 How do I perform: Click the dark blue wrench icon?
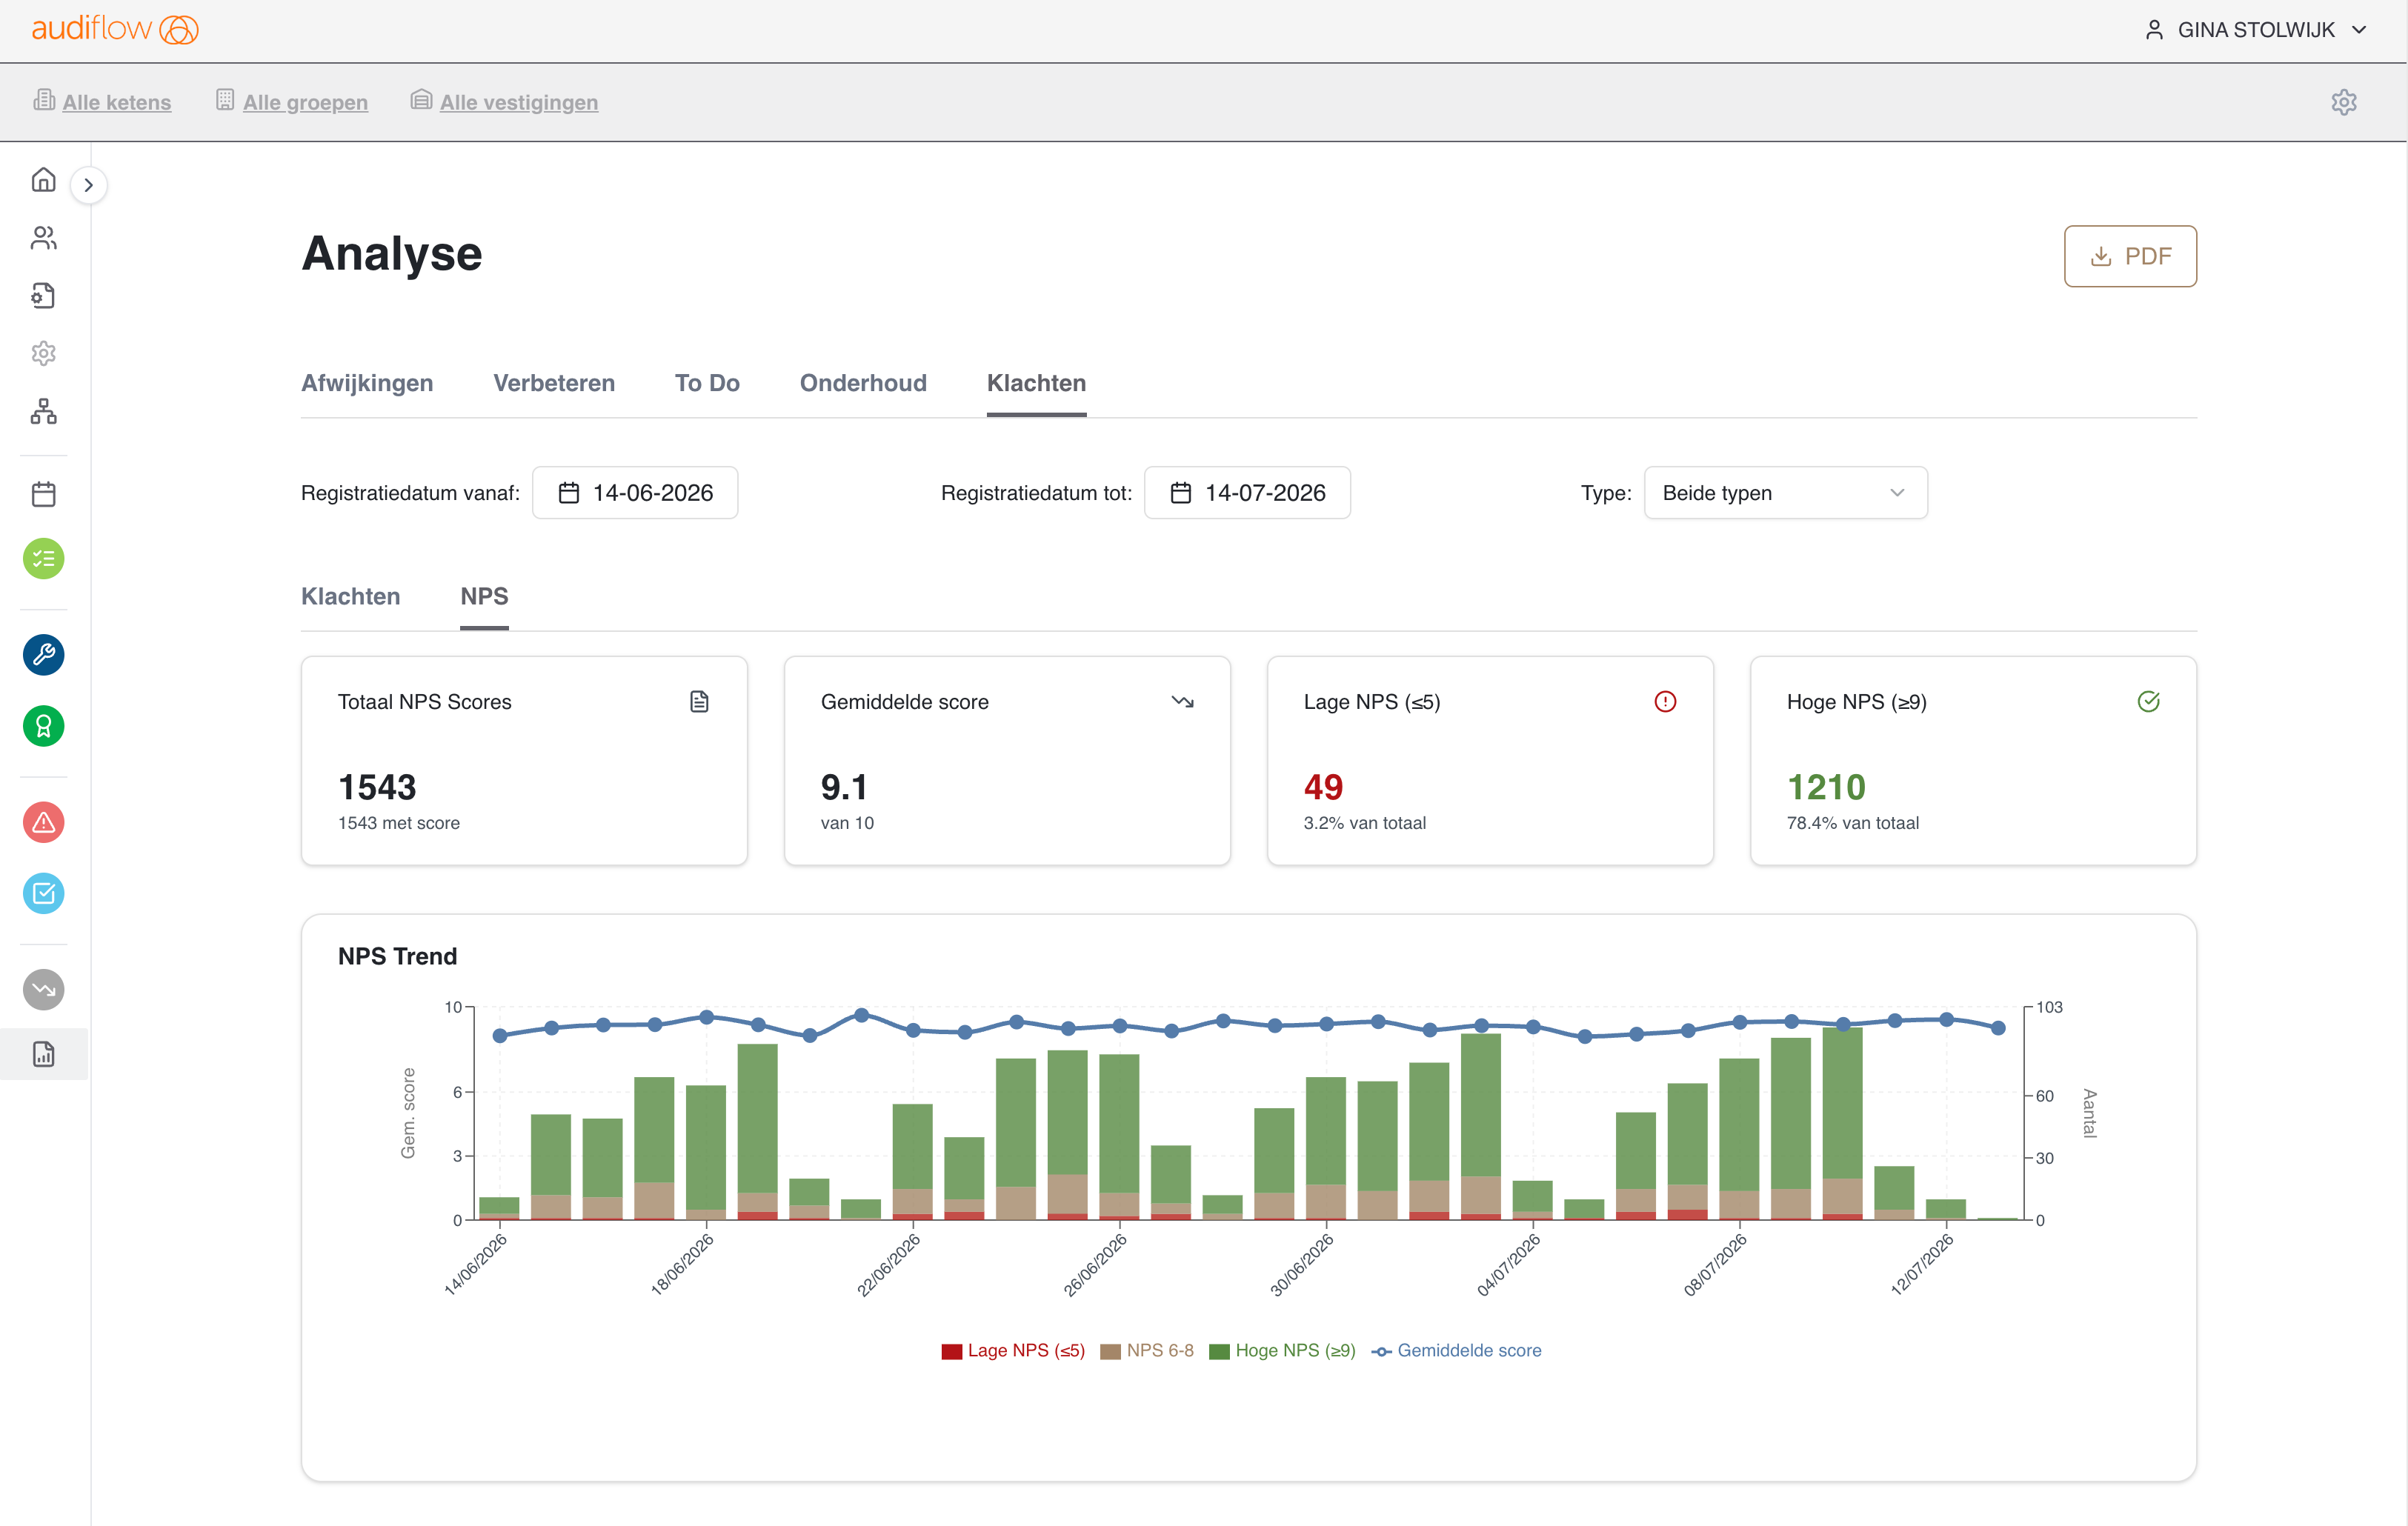(x=43, y=654)
